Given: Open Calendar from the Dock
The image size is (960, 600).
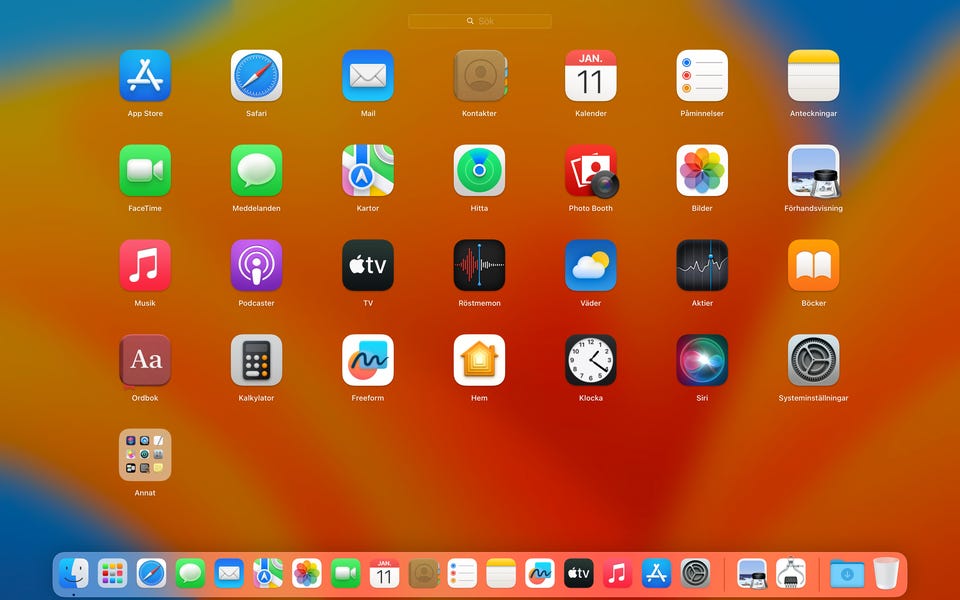Looking at the screenshot, I should click(384, 574).
